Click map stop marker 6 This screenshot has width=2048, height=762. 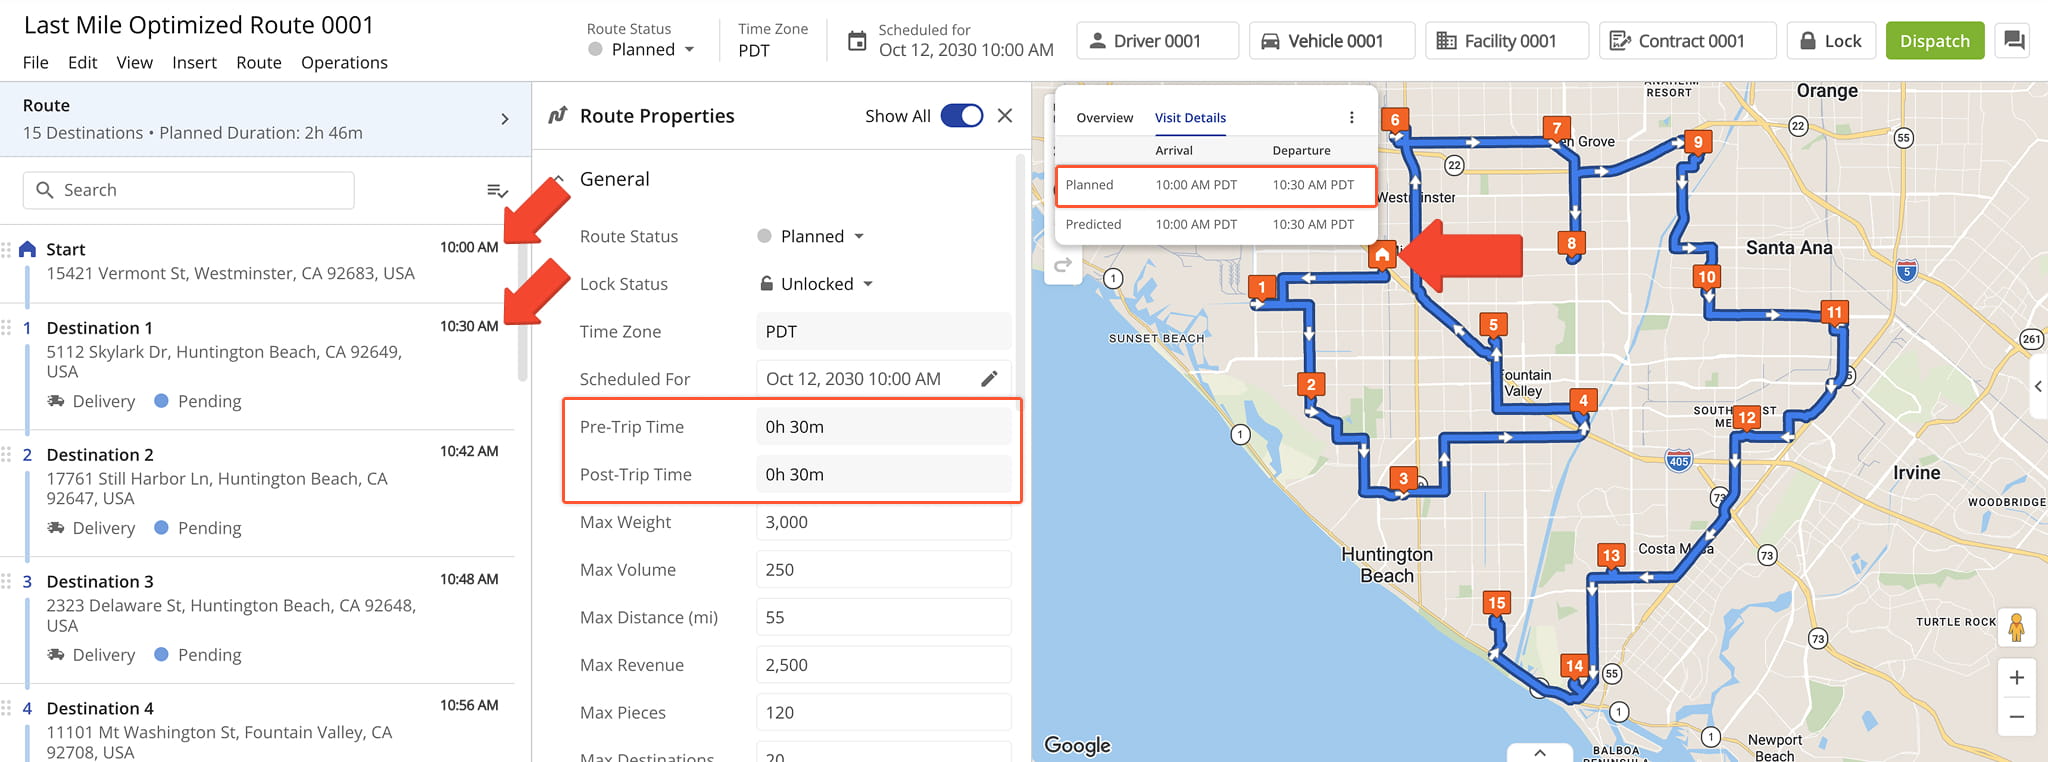[x=1395, y=120]
